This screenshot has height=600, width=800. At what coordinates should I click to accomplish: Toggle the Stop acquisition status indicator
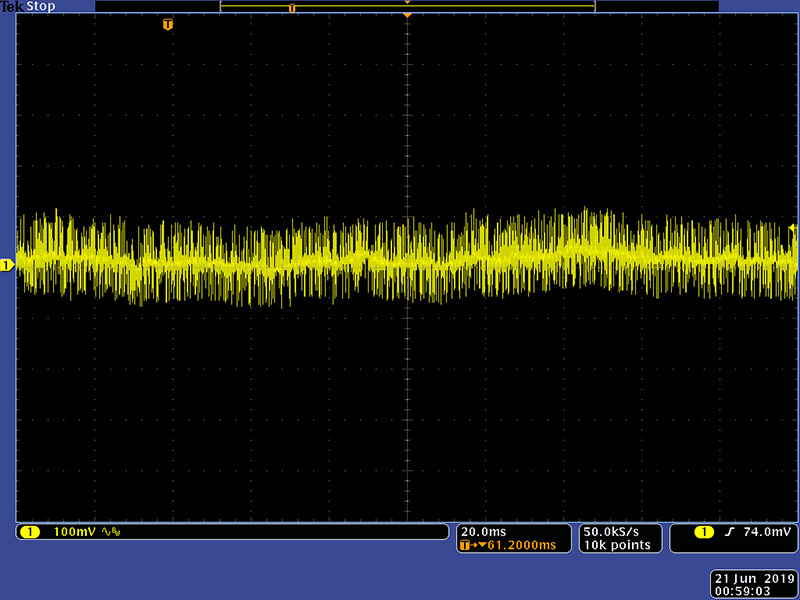point(43,6)
